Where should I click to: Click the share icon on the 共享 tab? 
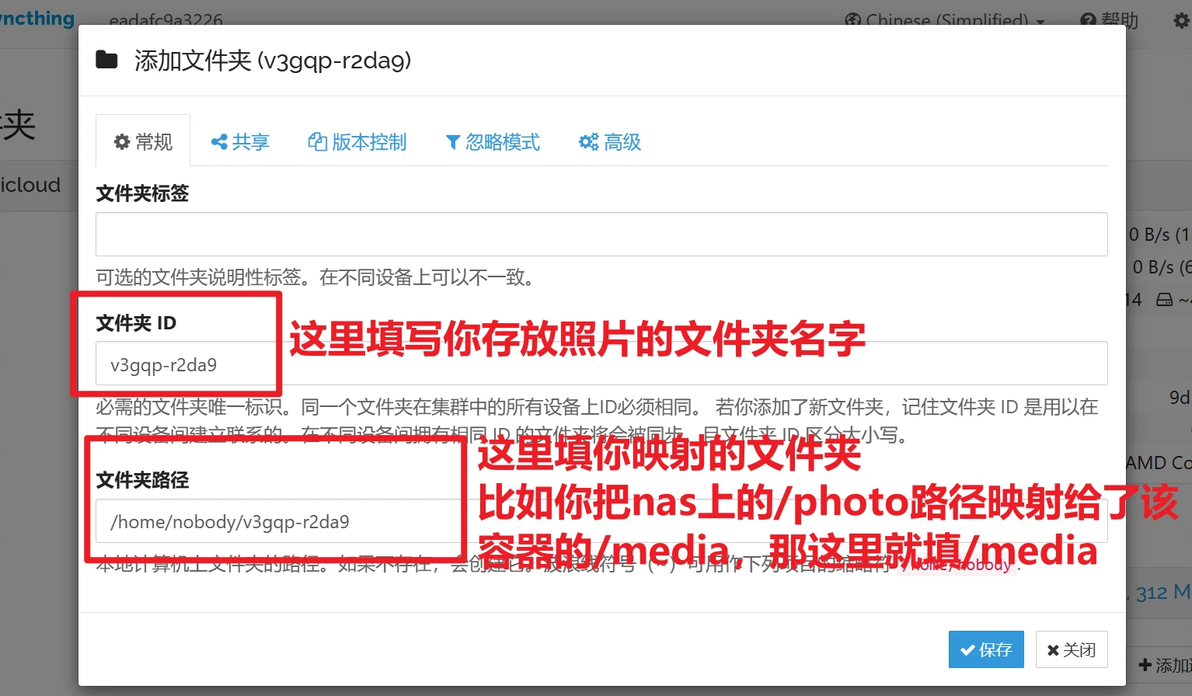[219, 141]
